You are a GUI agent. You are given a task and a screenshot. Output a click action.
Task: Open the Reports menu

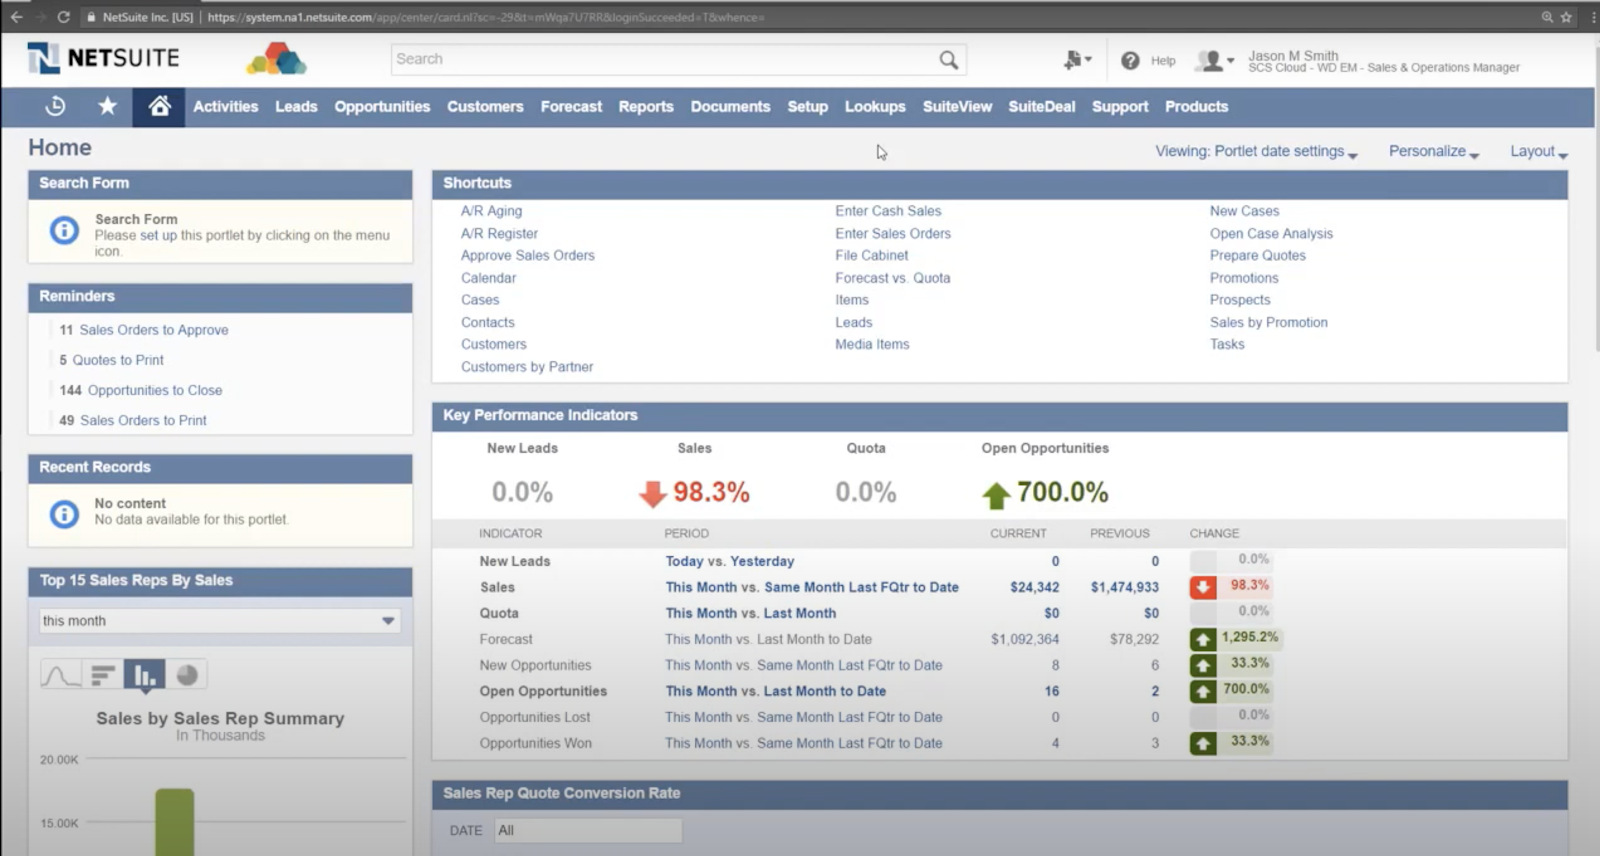tap(646, 107)
